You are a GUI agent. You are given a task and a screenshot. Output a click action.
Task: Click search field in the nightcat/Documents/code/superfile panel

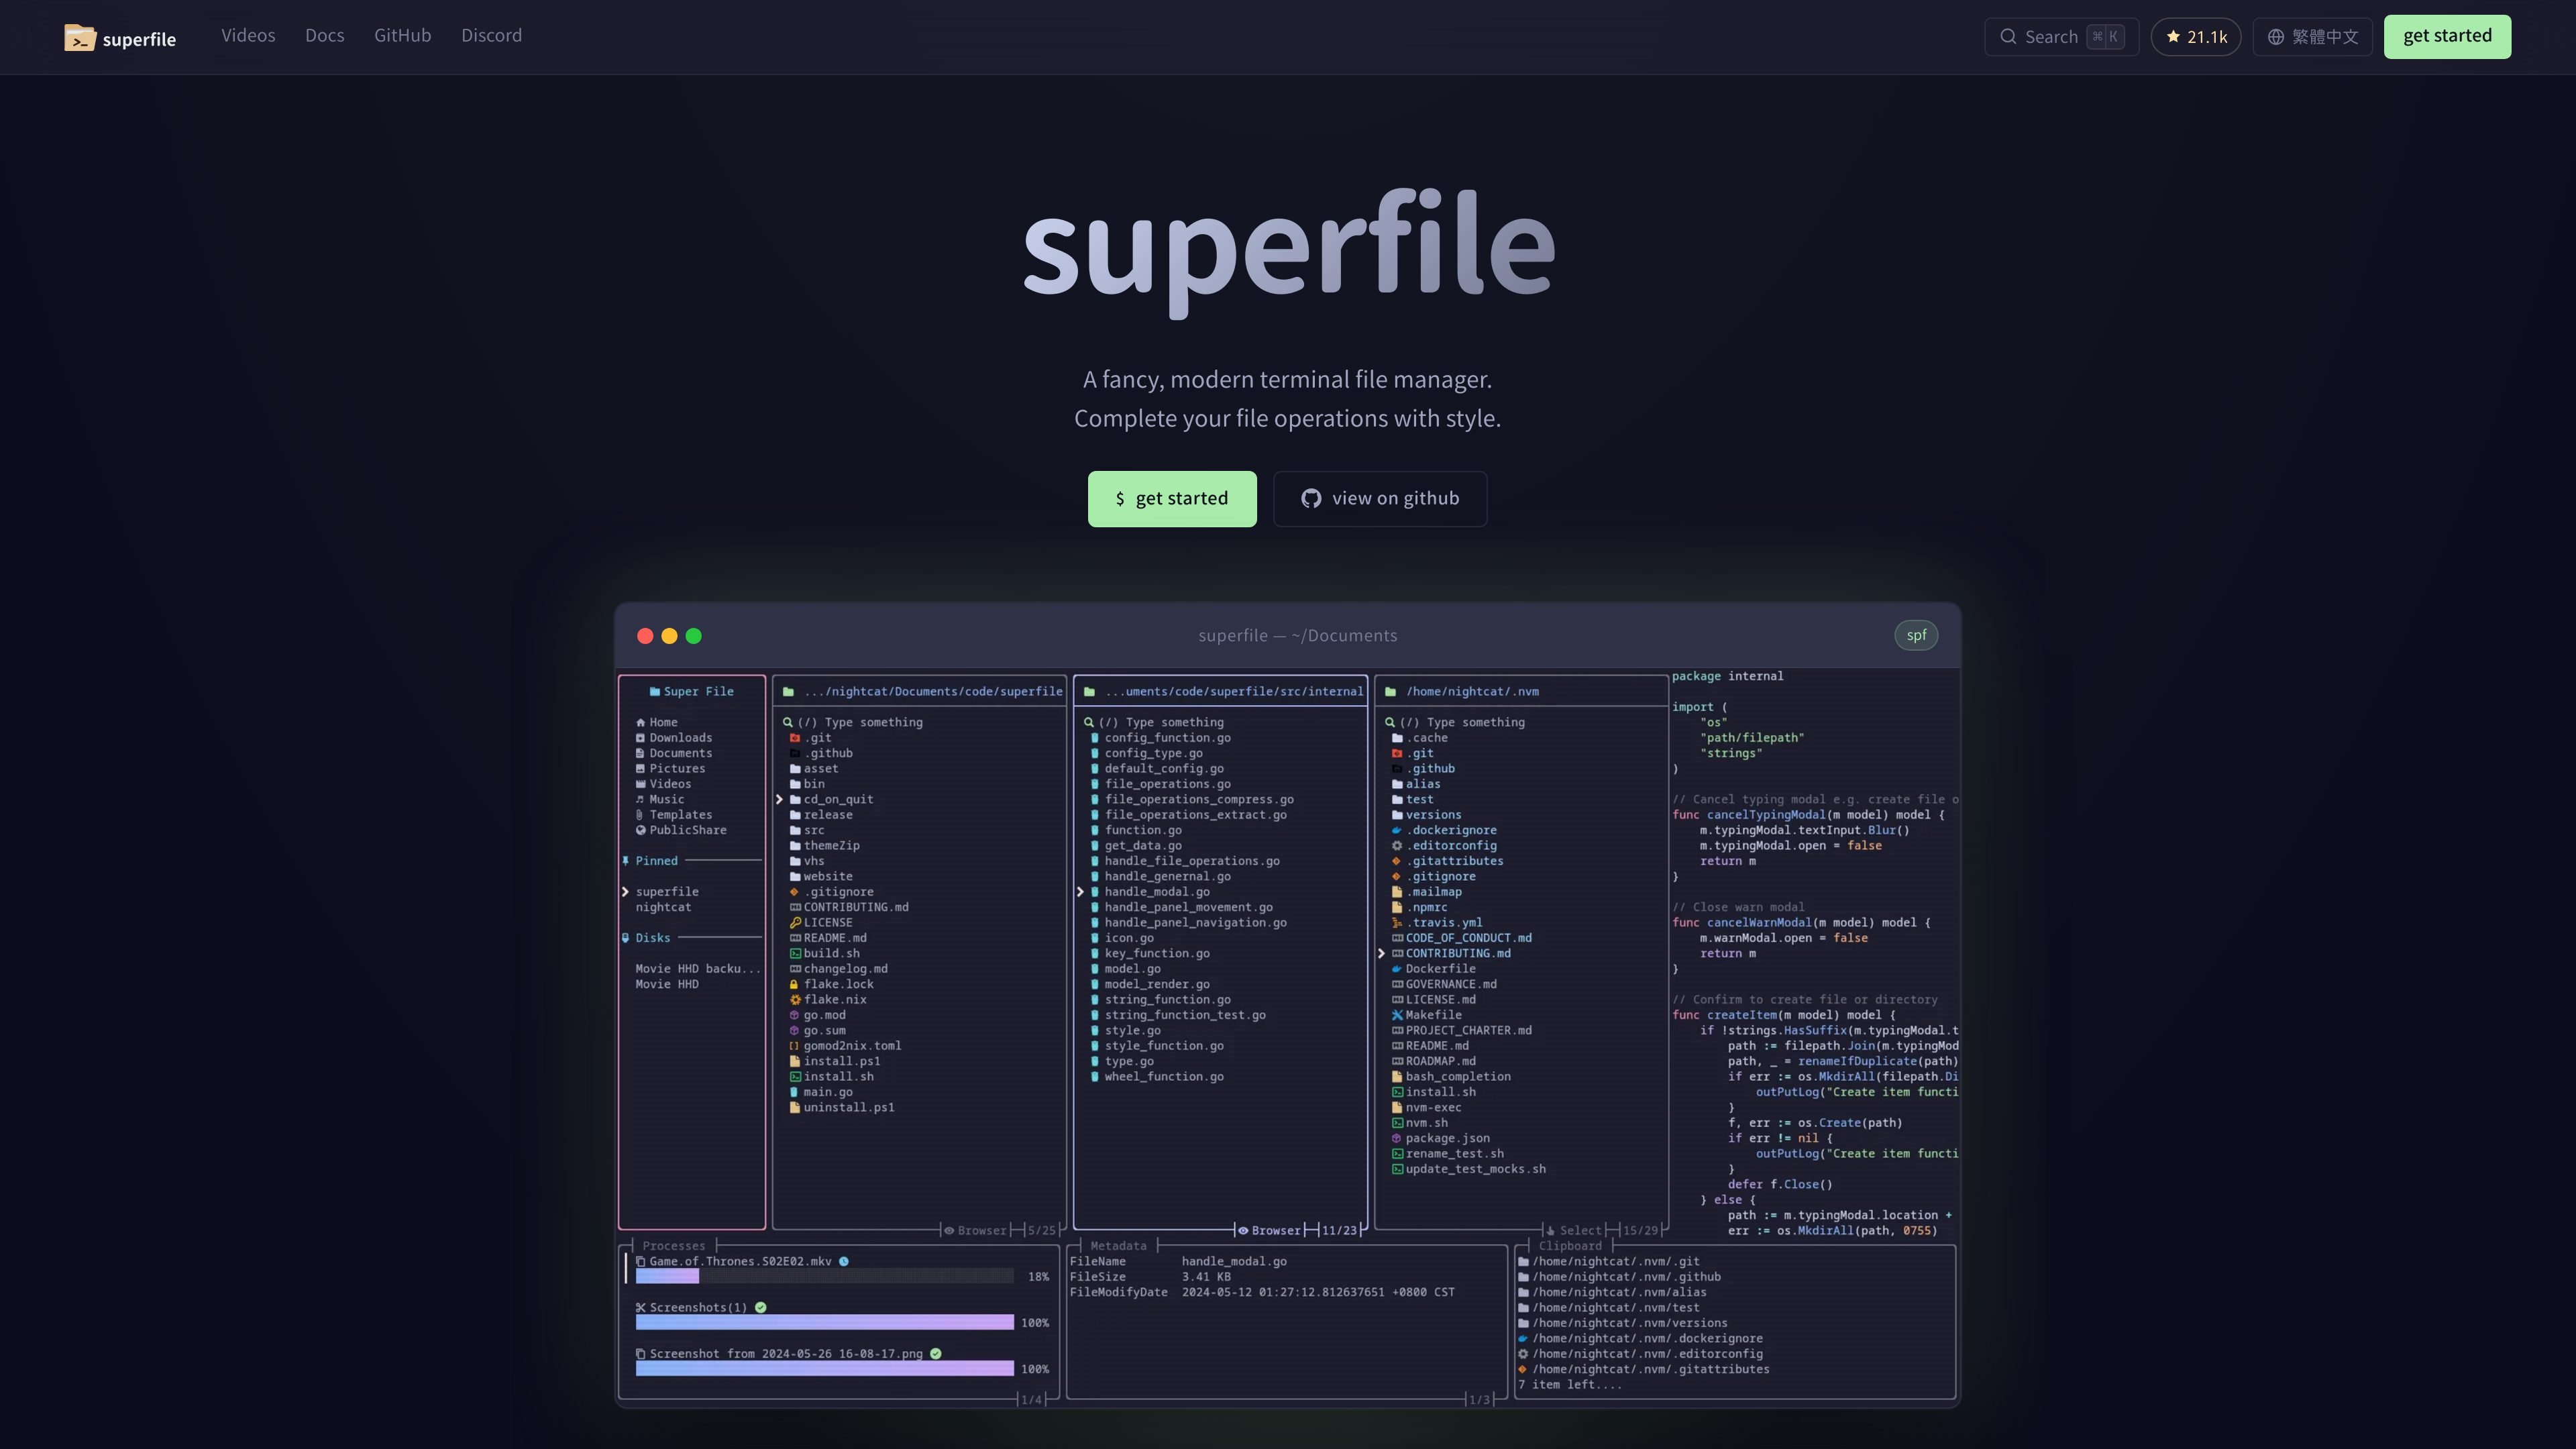point(860,722)
